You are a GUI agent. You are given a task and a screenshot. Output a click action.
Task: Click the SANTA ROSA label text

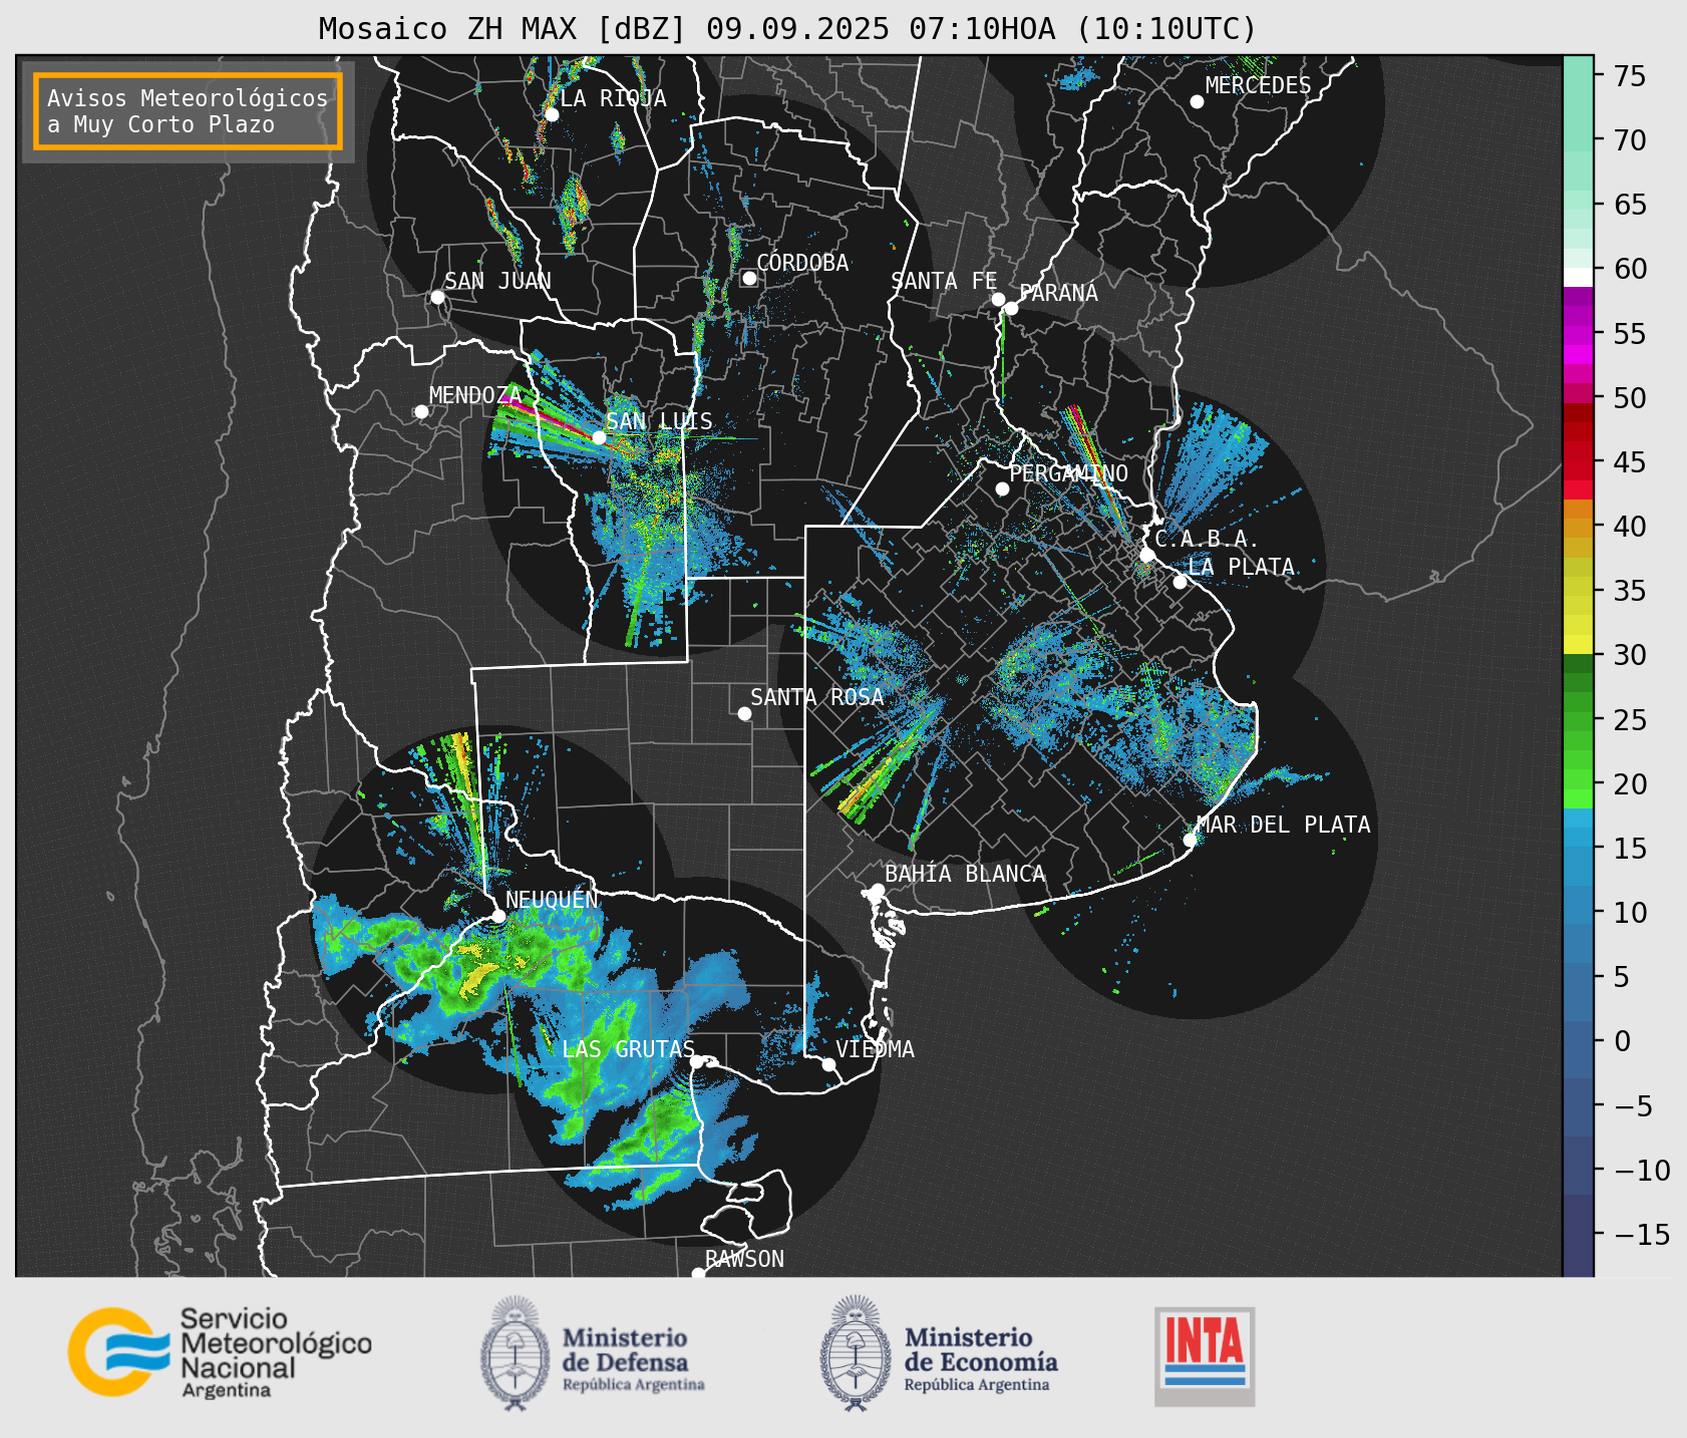tap(817, 697)
